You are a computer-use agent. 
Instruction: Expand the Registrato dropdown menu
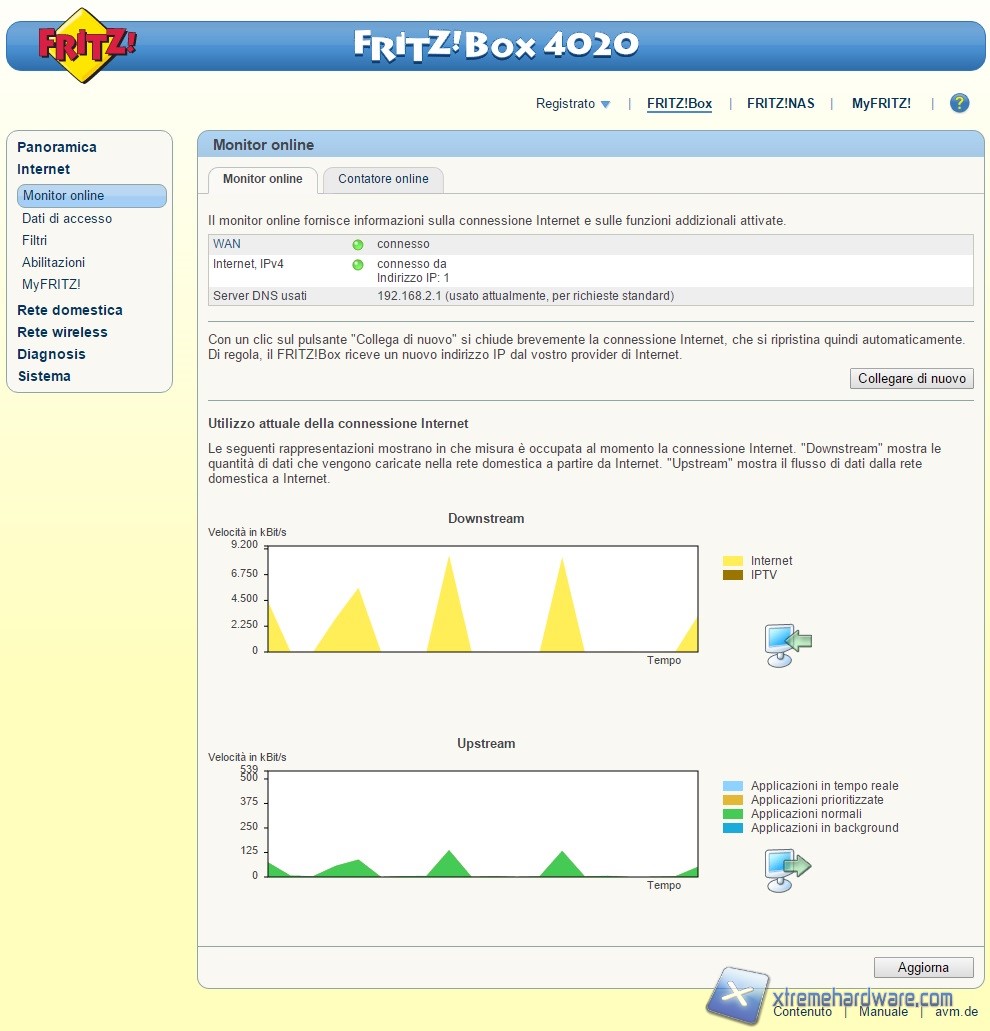(573, 104)
